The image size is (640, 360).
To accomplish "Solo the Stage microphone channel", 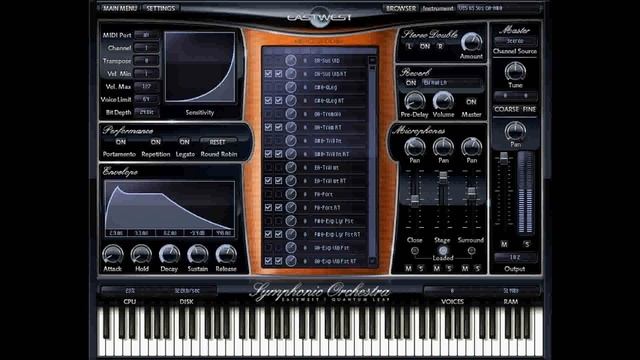I will point(449,268).
